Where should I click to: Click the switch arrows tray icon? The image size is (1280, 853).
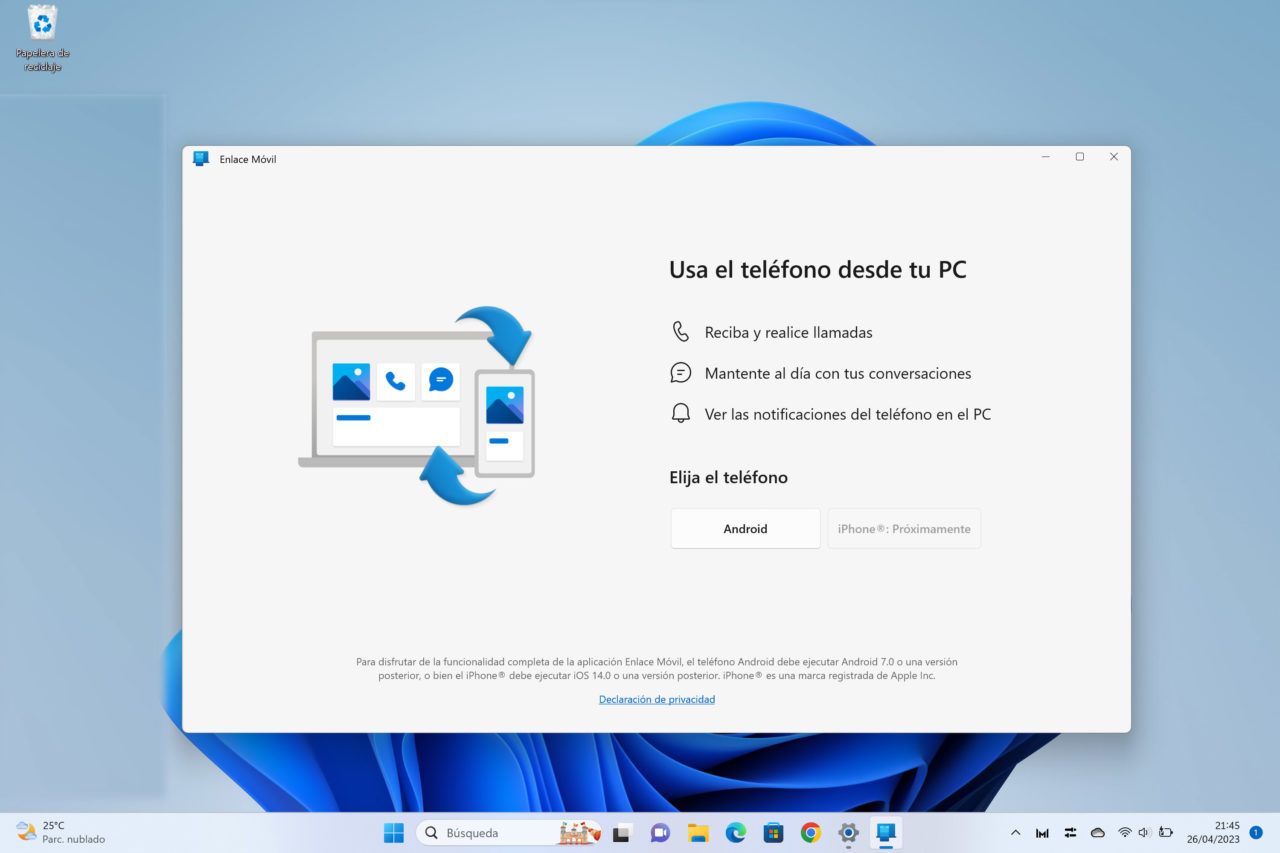(1071, 832)
